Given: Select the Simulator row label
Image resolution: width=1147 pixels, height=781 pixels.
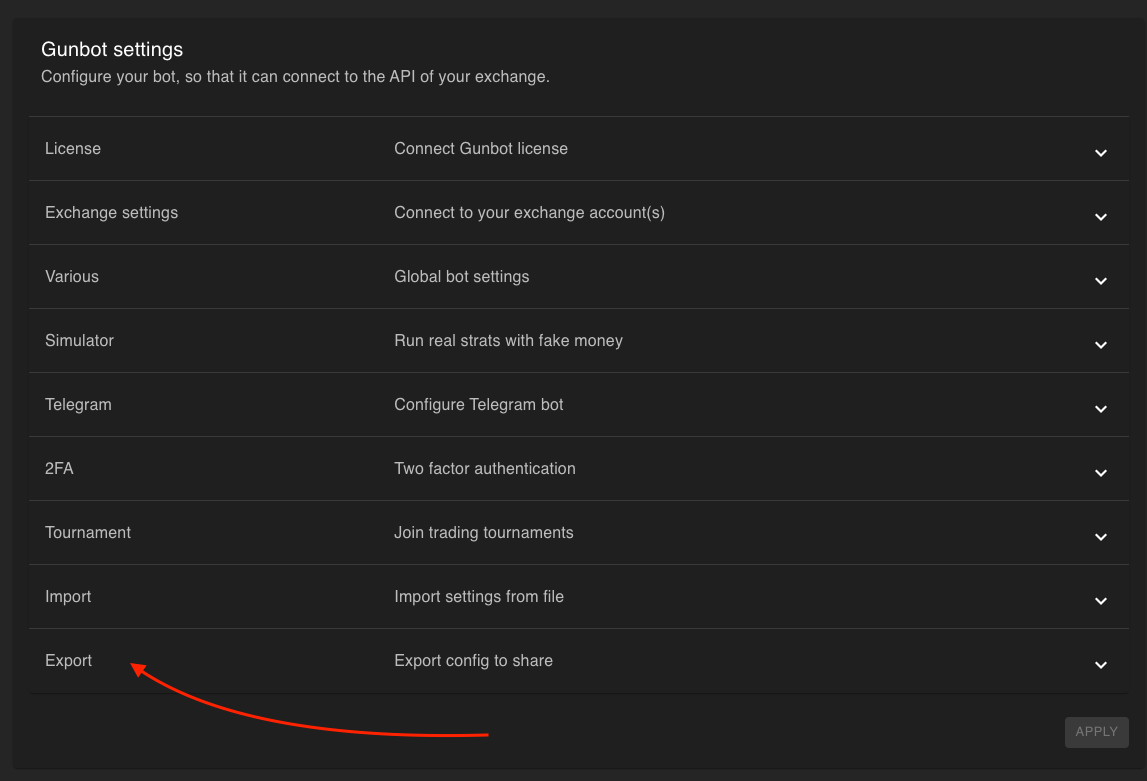Looking at the screenshot, I should coord(79,341).
